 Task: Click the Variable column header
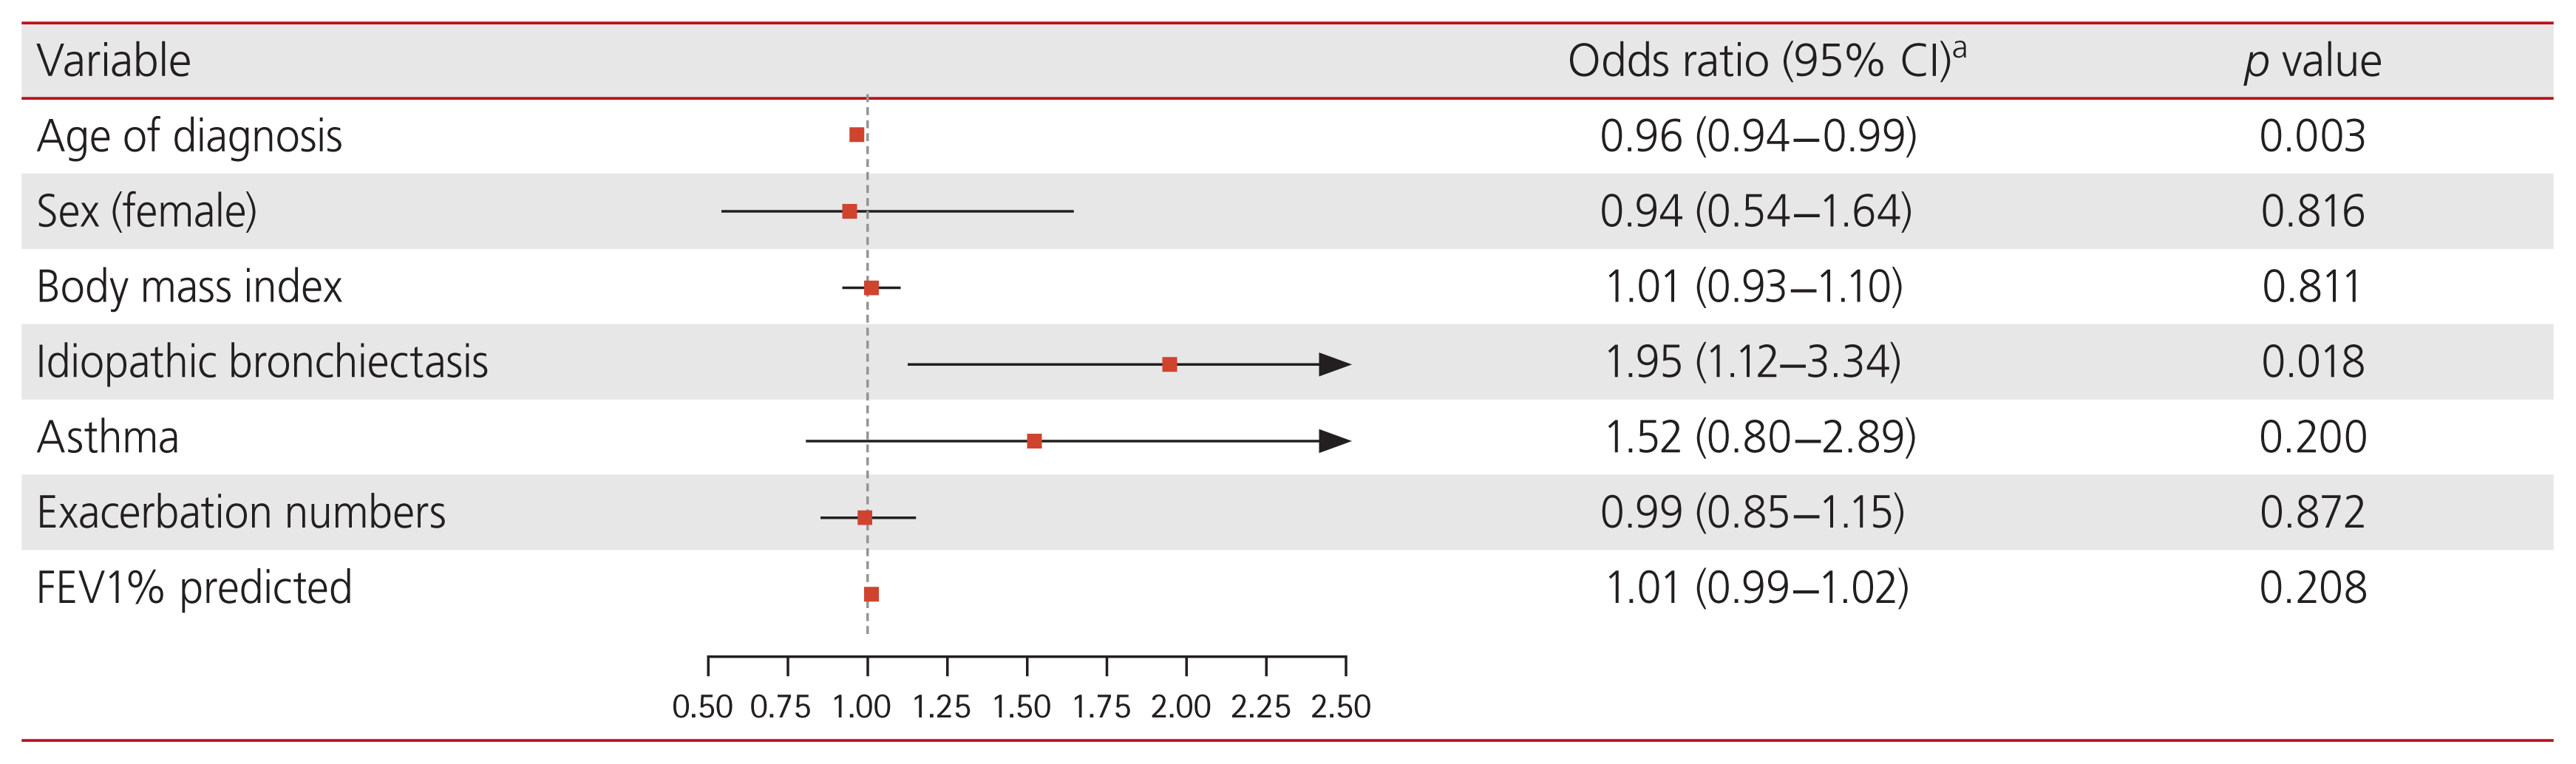tap(113, 61)
